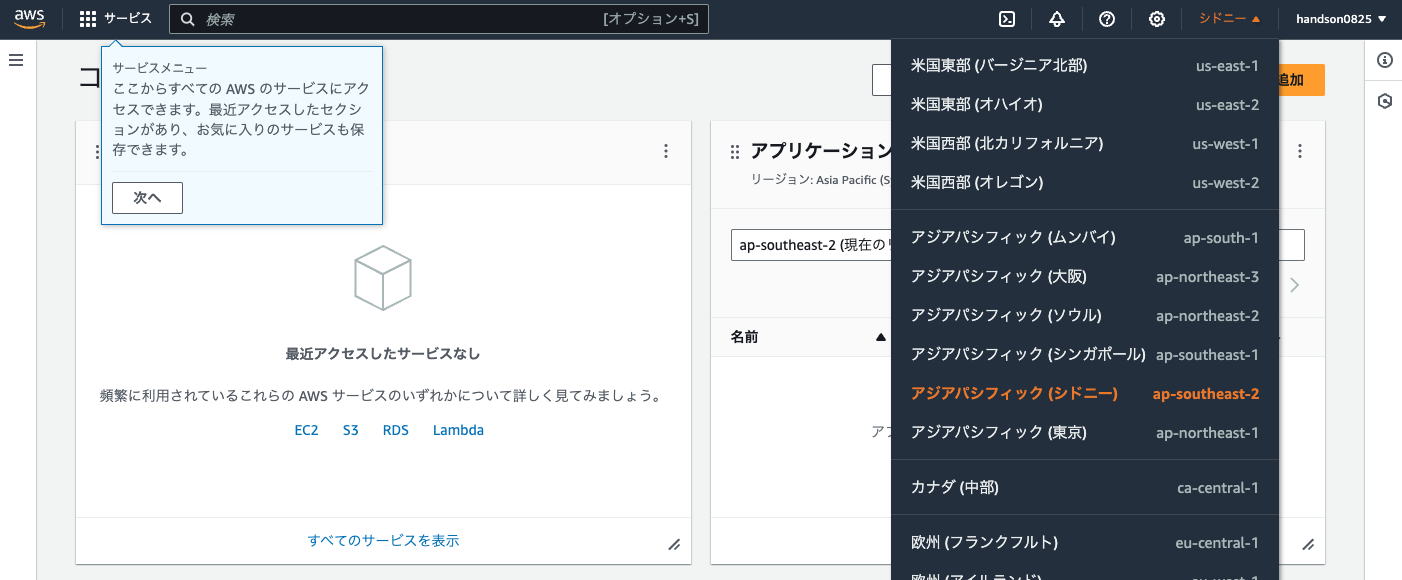
Task: Click into the top search field
Action: pyautogui.click(x=439, y=19)
